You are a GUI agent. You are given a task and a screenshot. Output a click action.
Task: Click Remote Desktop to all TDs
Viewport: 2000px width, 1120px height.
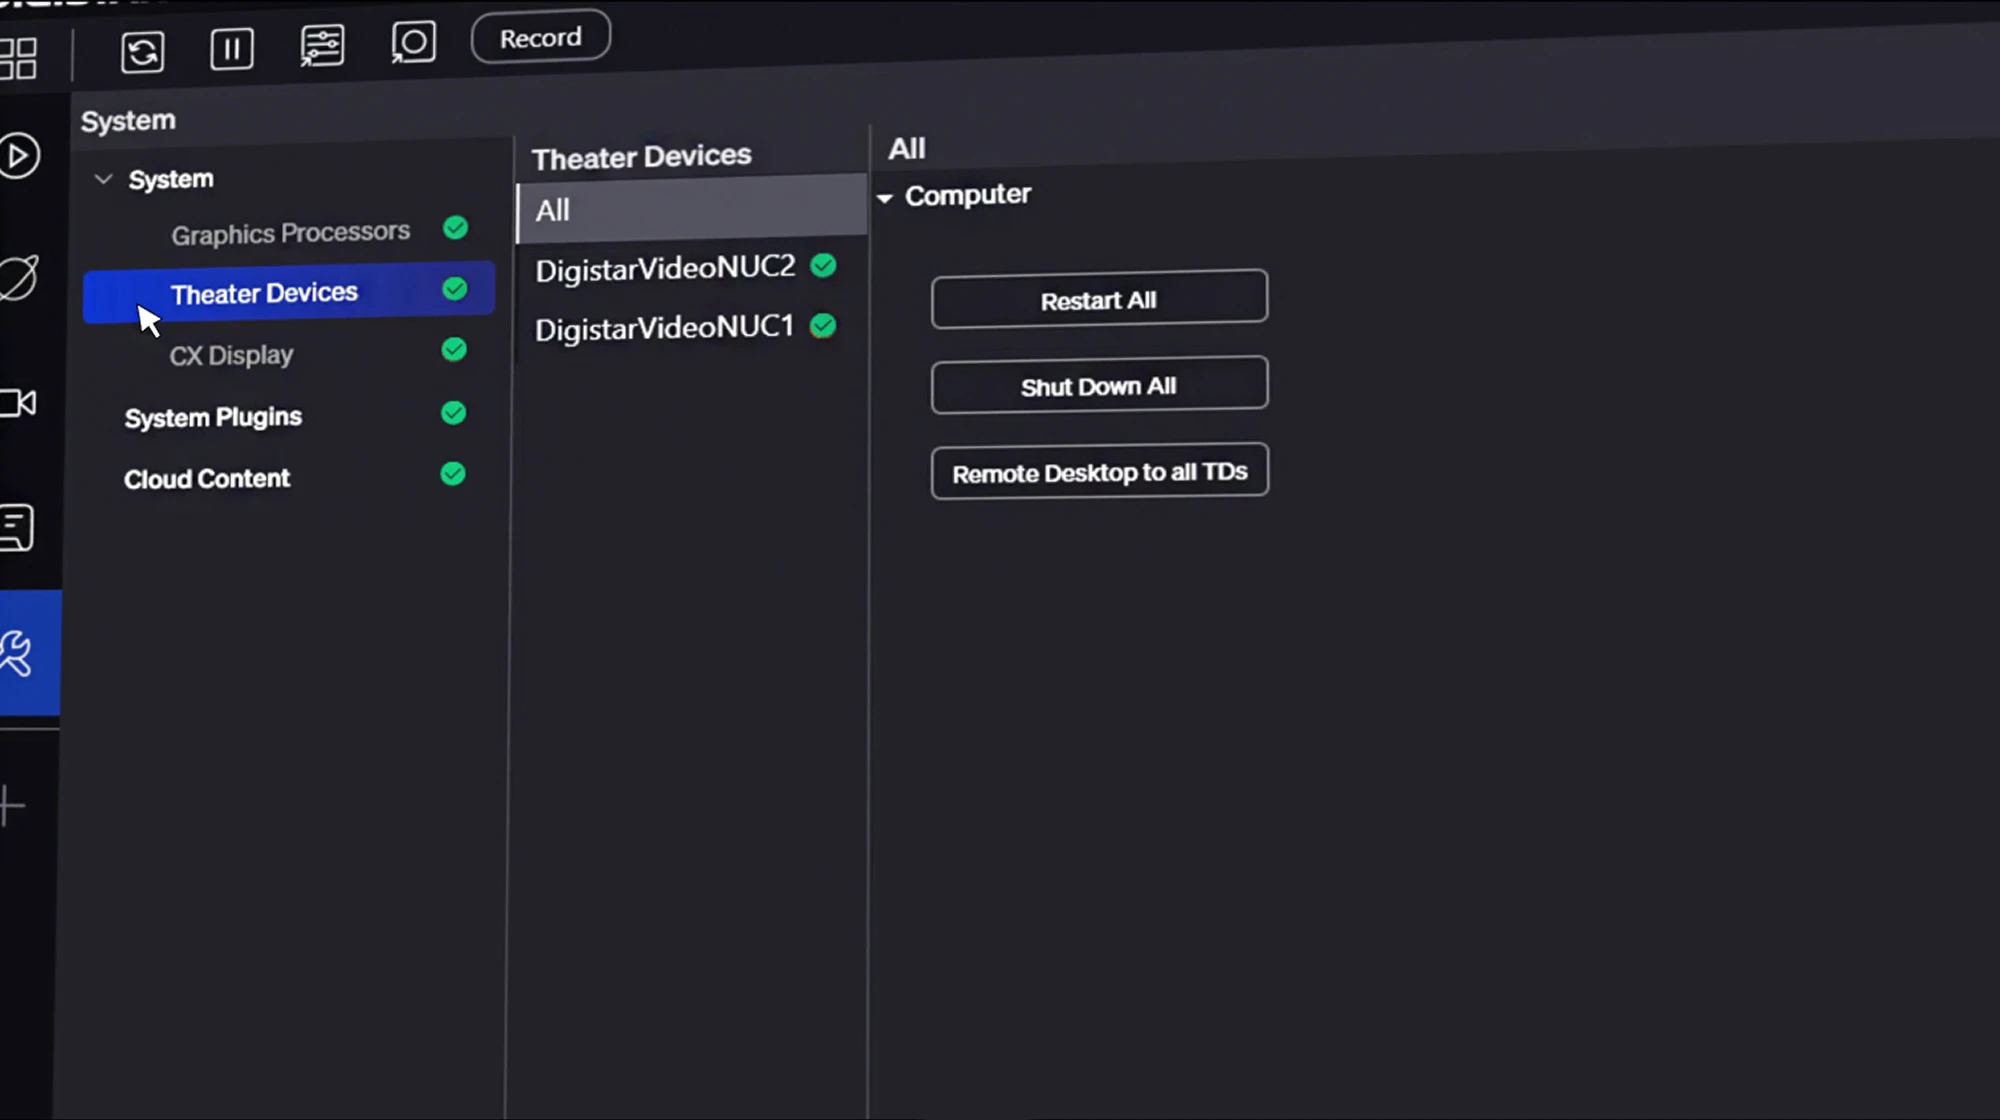[x=1099, y=472]
